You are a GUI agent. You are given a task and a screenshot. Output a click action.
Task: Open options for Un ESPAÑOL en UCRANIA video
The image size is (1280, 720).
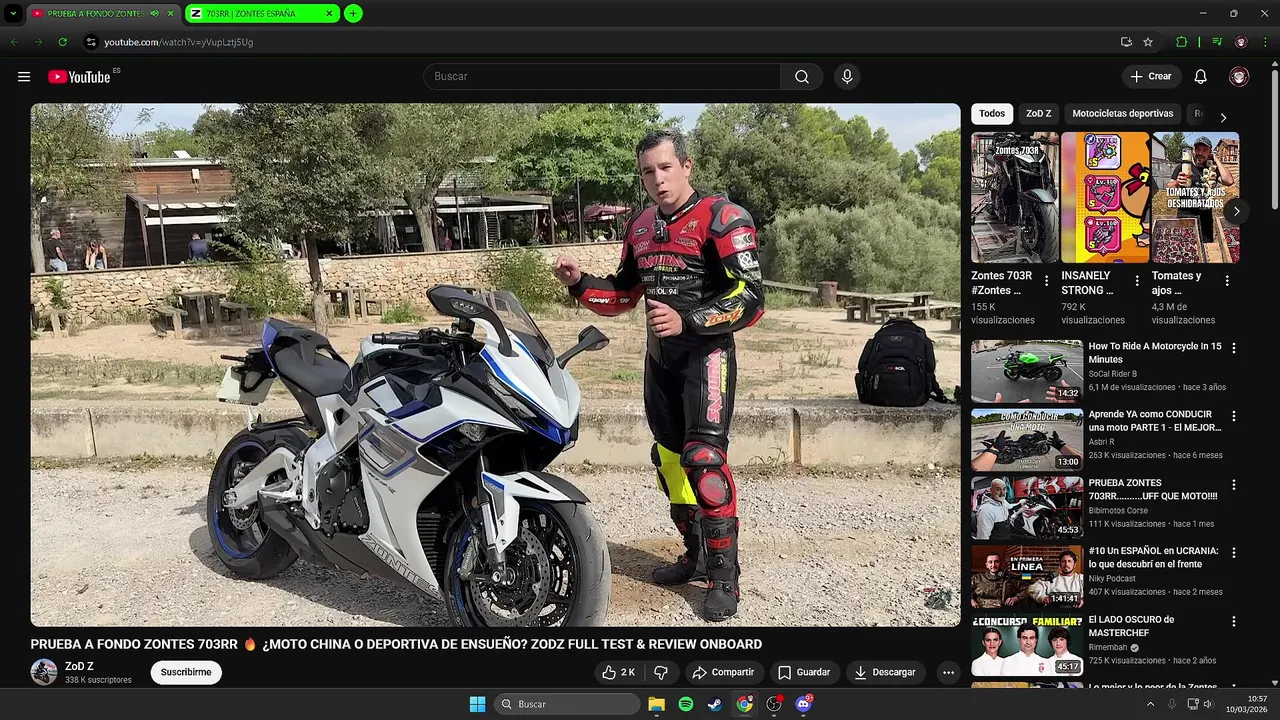[x=1233, y=552]
